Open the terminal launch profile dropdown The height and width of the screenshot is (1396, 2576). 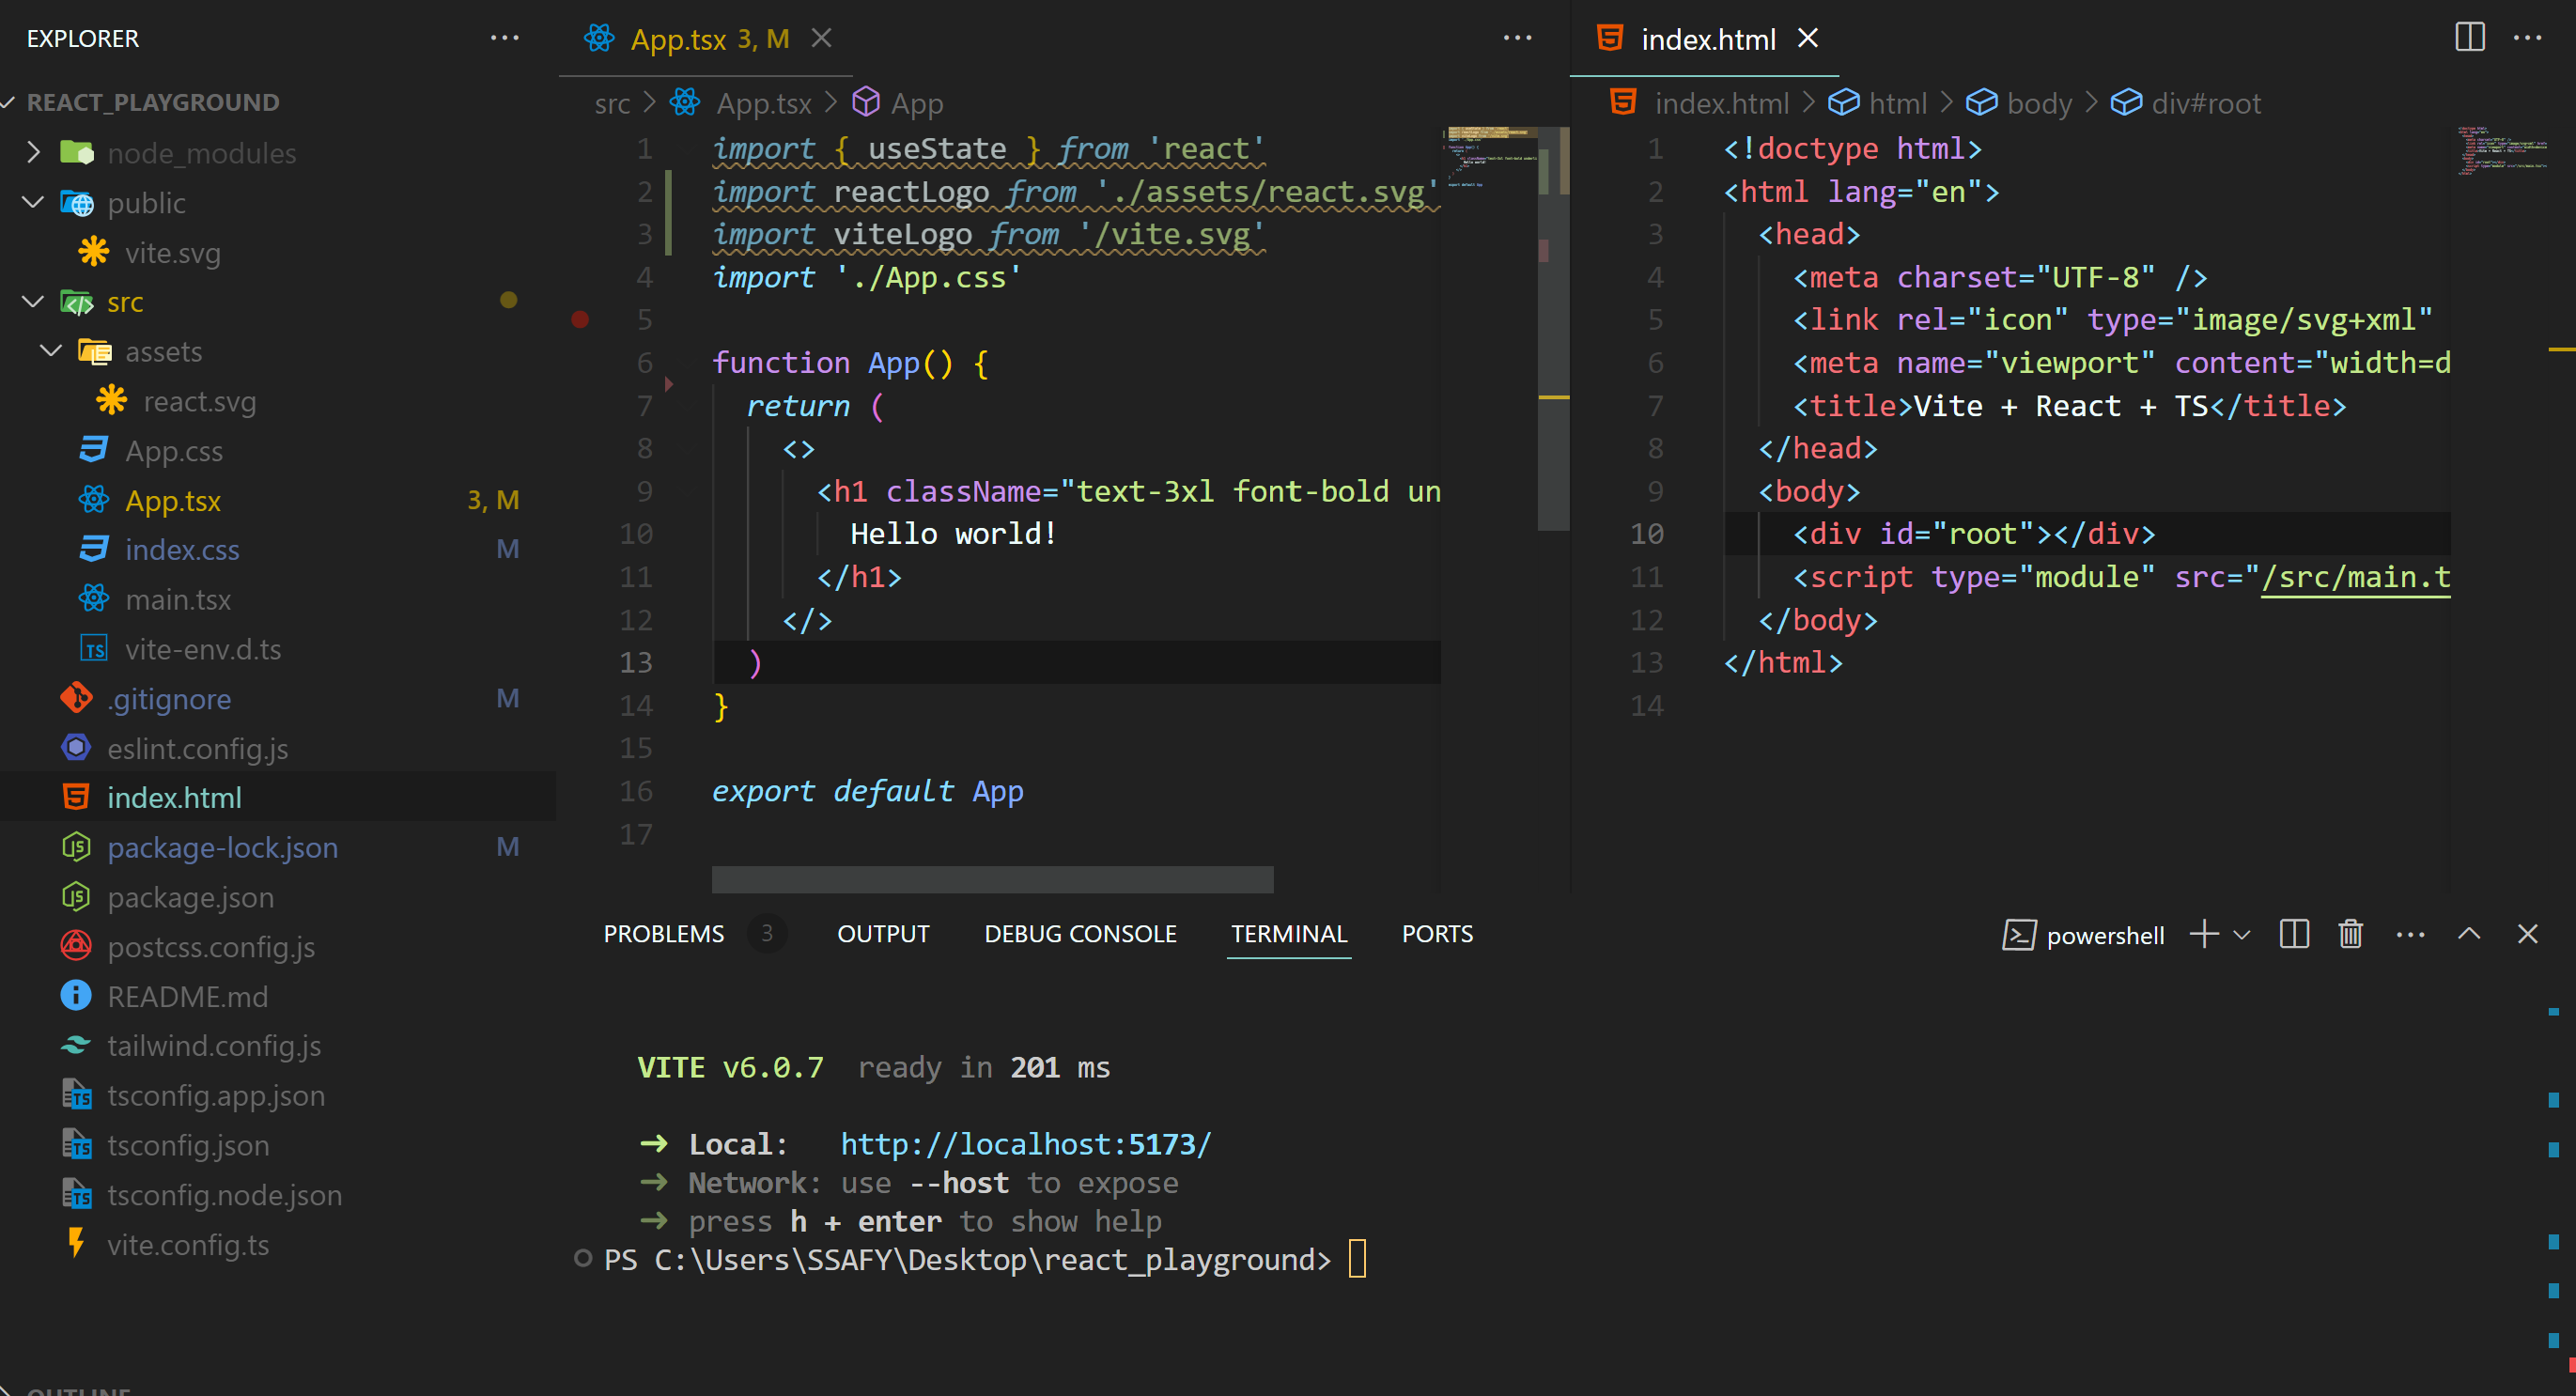point(2242,935)
